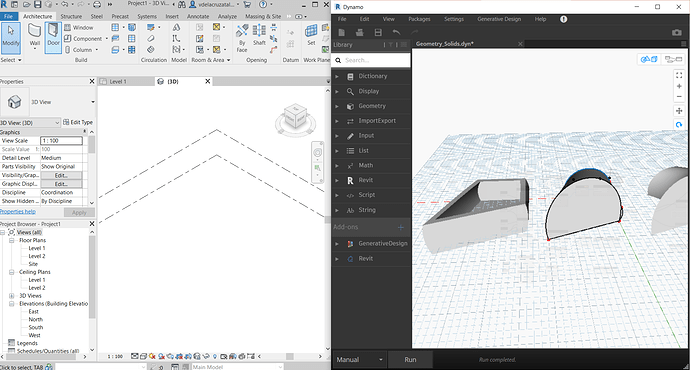Open the Manual run mode dropdown
Viewport: 690px width, 370px height.
(360, 360)
